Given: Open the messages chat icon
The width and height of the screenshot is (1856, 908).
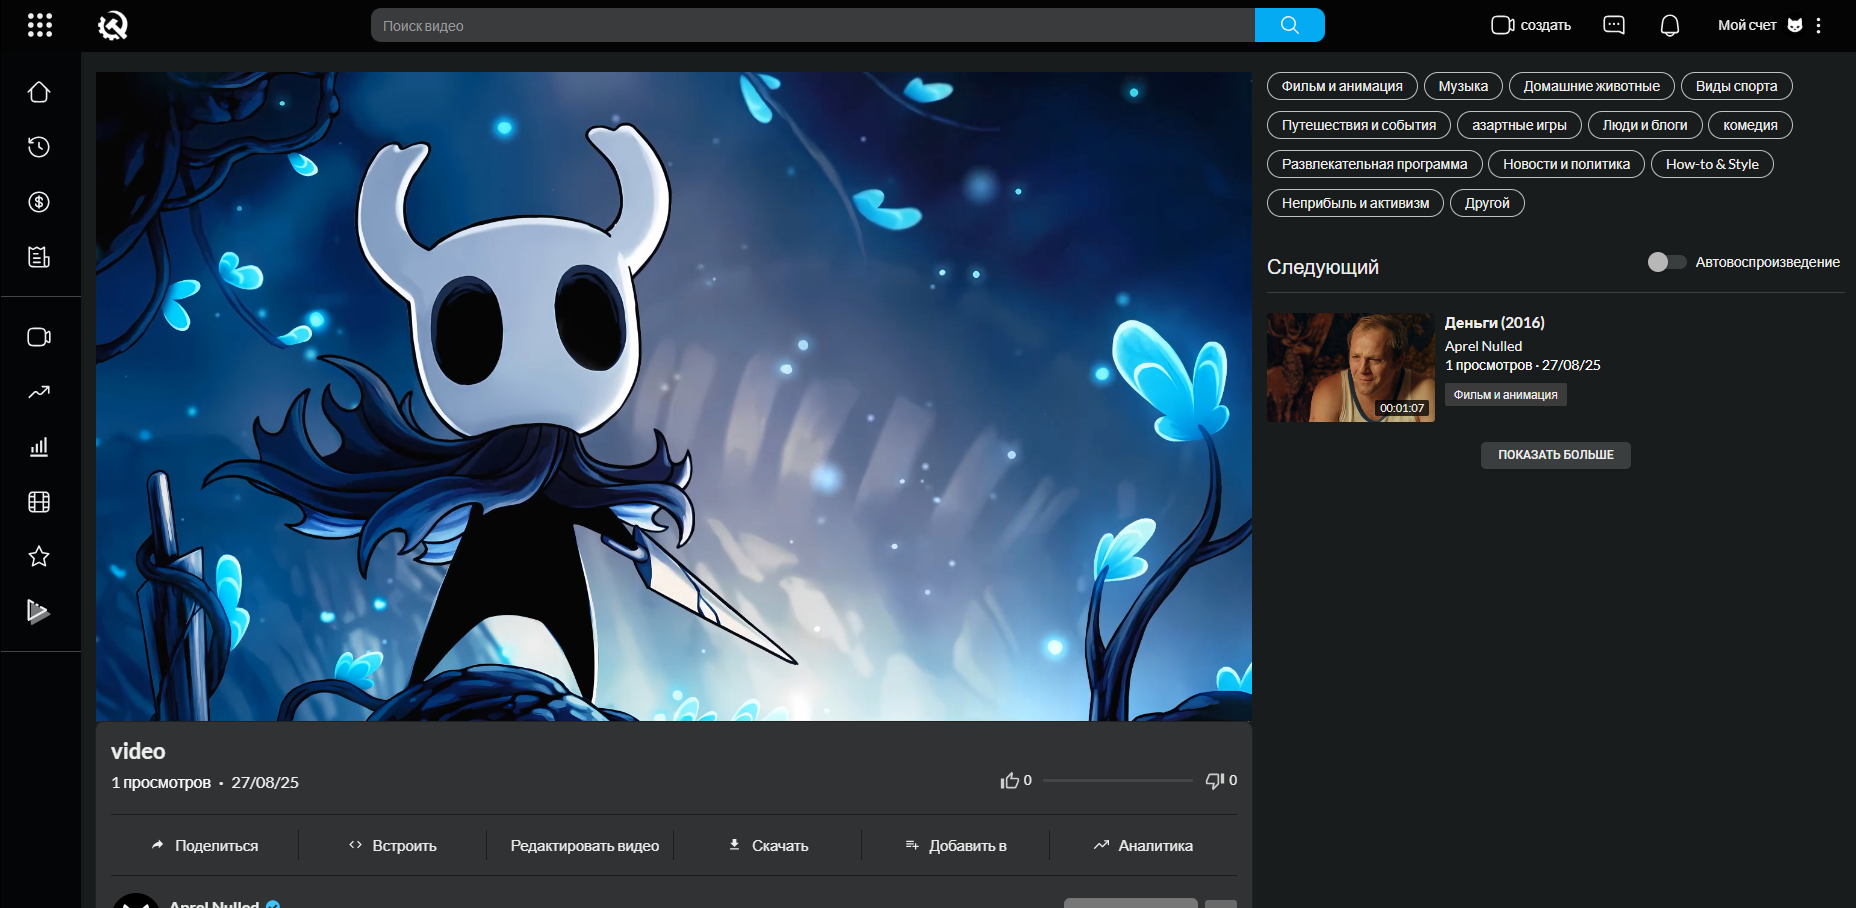Looking at the screenshot, I should coord(1614,25).
